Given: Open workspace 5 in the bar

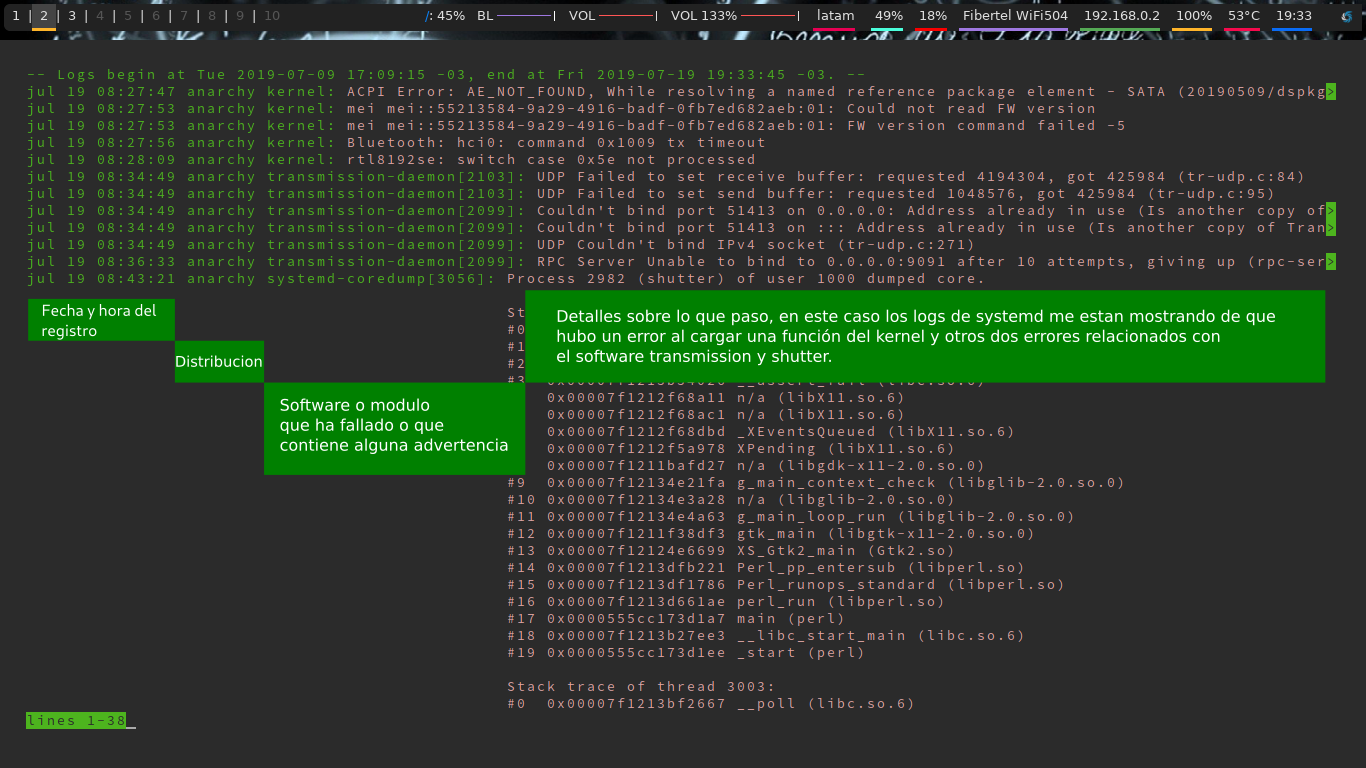Looking at the screenshot, I should click(128, 16).
